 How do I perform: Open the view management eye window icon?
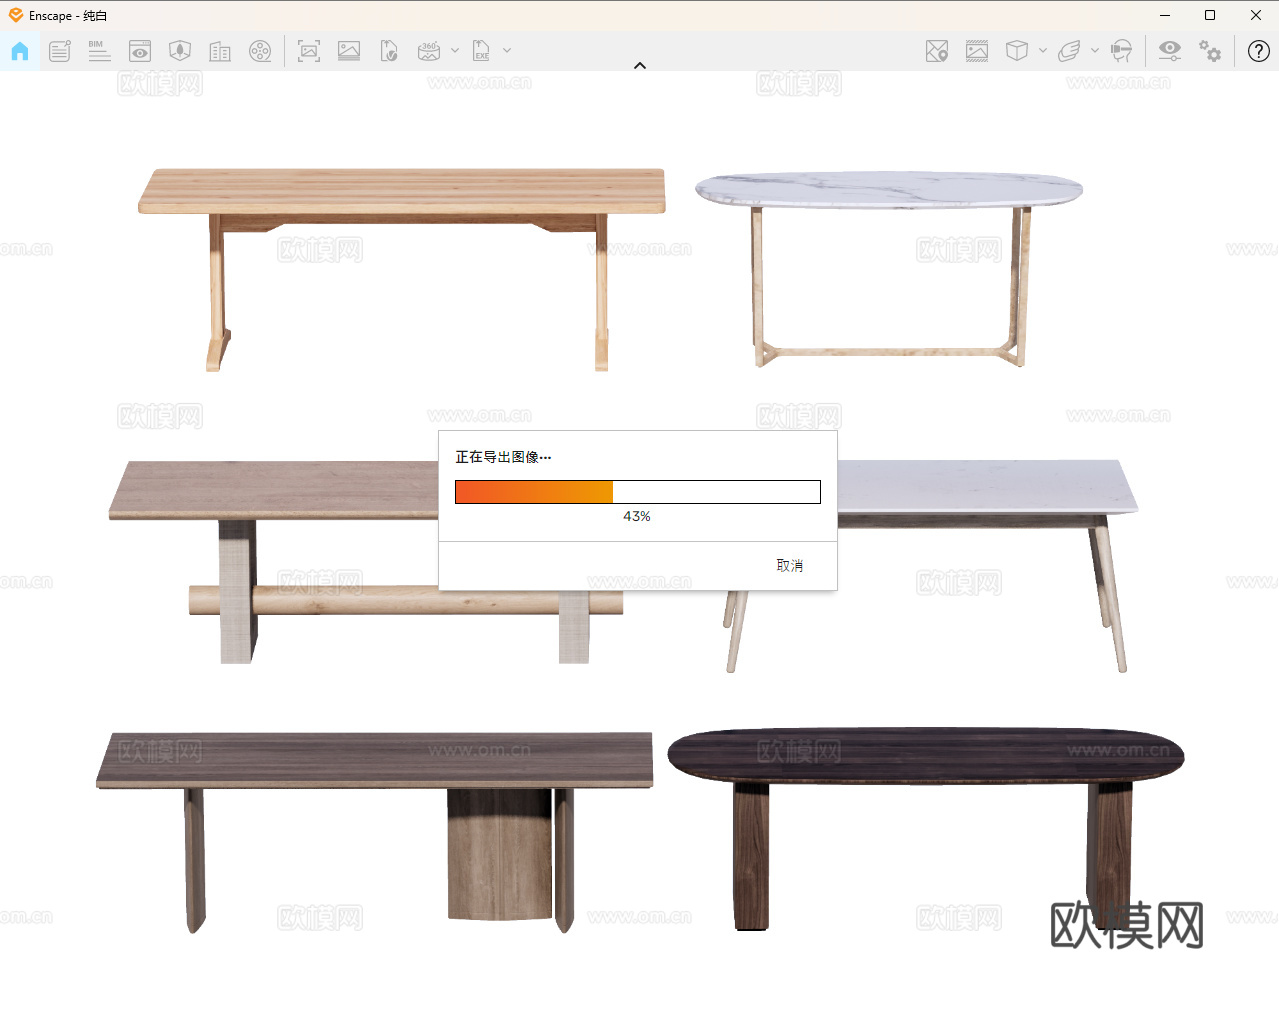click(140, 51)
